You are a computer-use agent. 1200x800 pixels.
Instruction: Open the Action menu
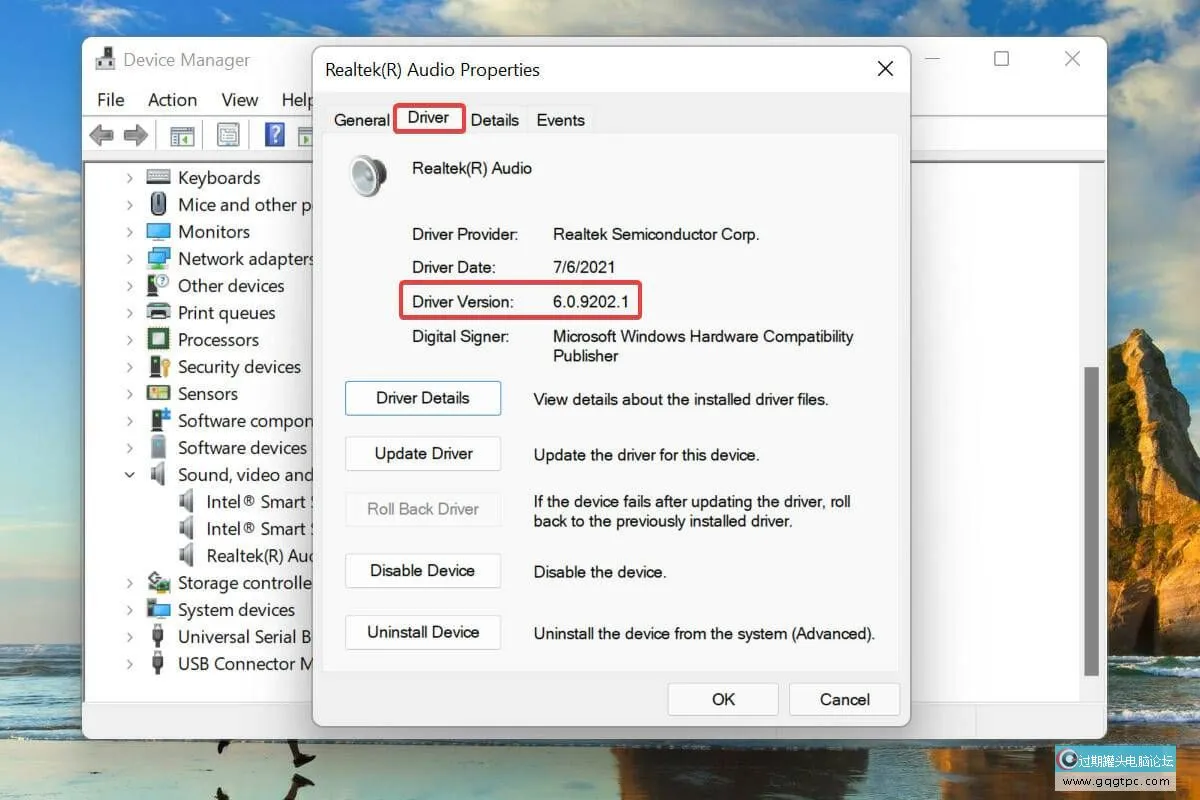pyautogui.click(x=172, y=100)
